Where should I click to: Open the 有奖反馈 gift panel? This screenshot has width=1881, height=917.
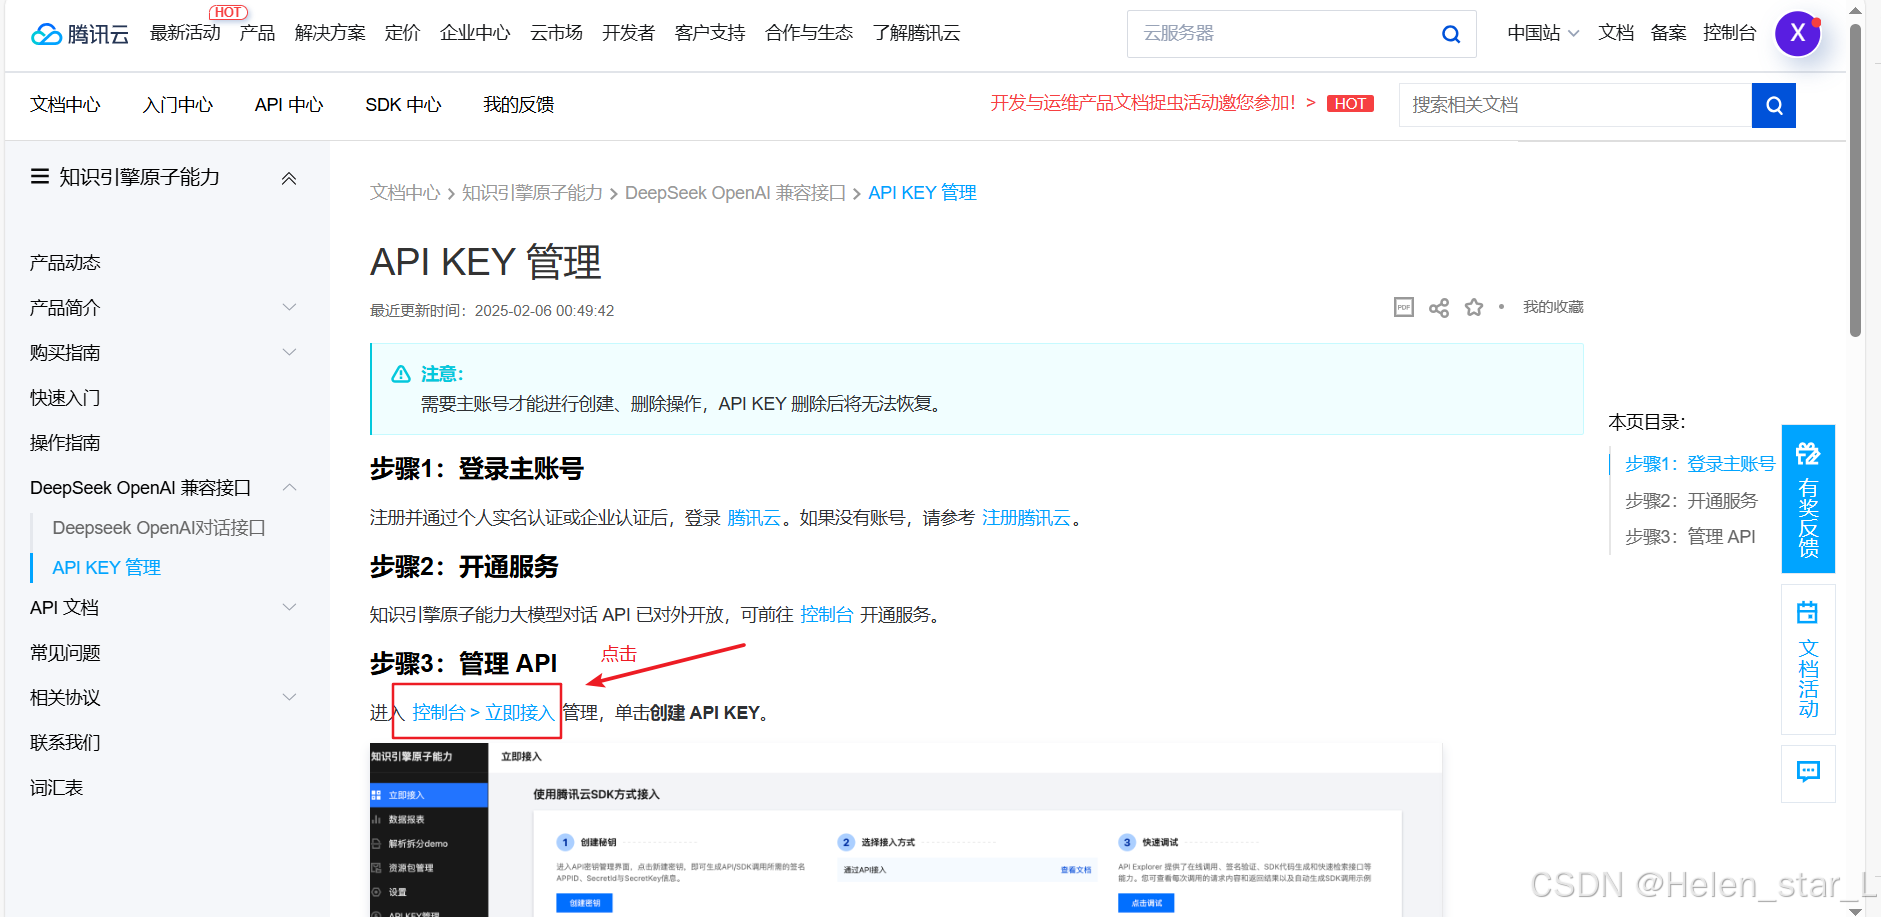click(x=1808, y=499)
